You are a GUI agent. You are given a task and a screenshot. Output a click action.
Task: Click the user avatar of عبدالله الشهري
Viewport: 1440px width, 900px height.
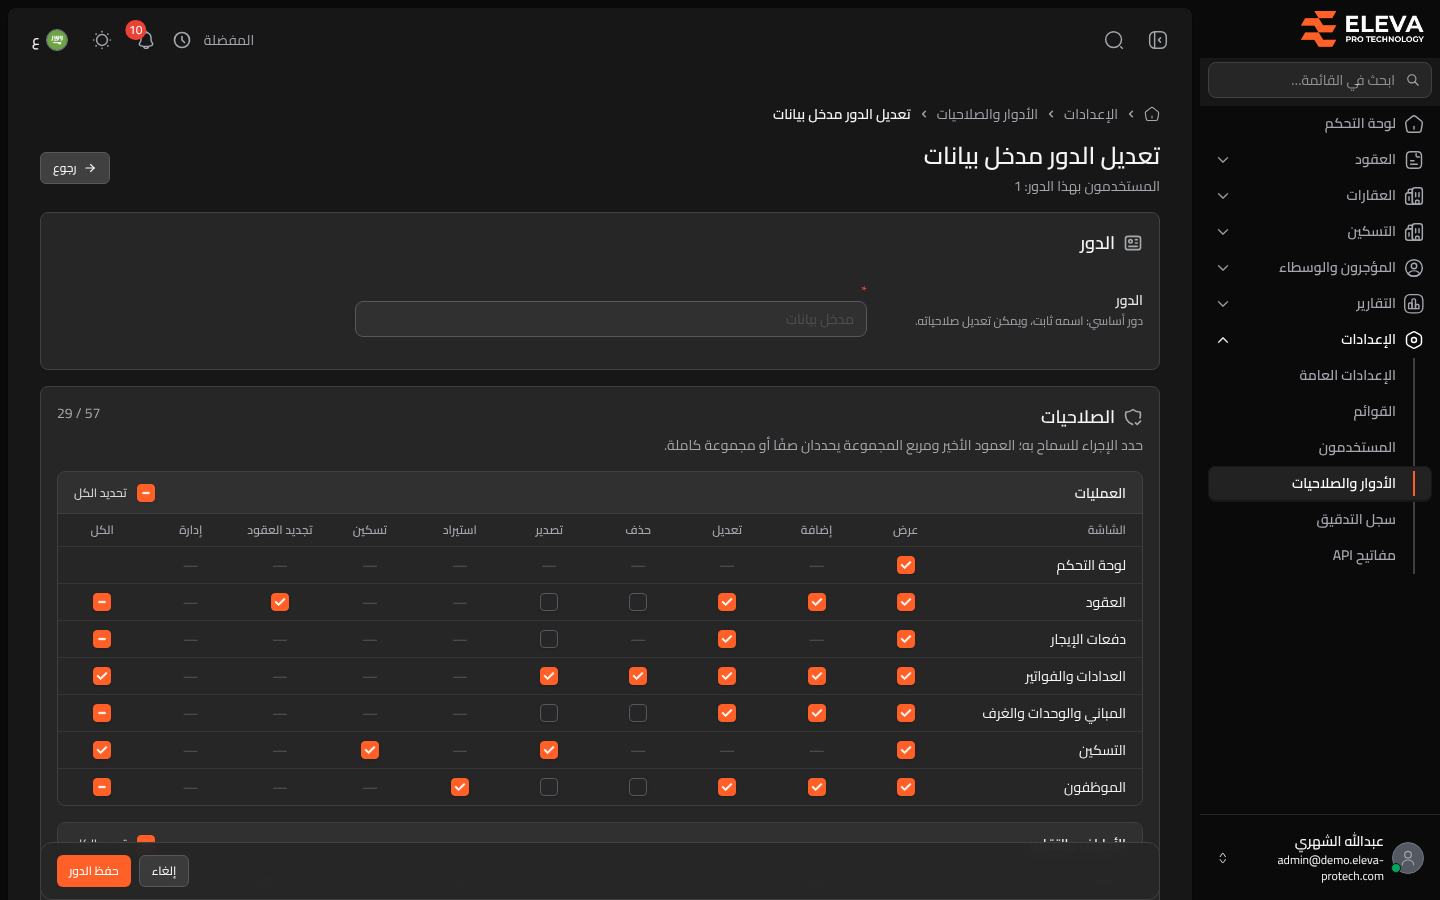[1408, 858]
